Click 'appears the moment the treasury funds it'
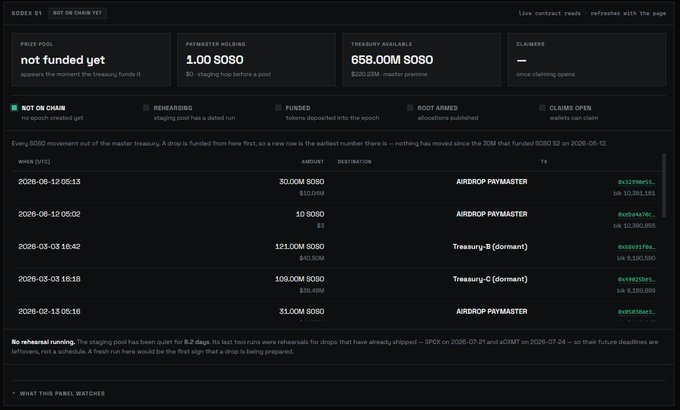 [81, 75]
